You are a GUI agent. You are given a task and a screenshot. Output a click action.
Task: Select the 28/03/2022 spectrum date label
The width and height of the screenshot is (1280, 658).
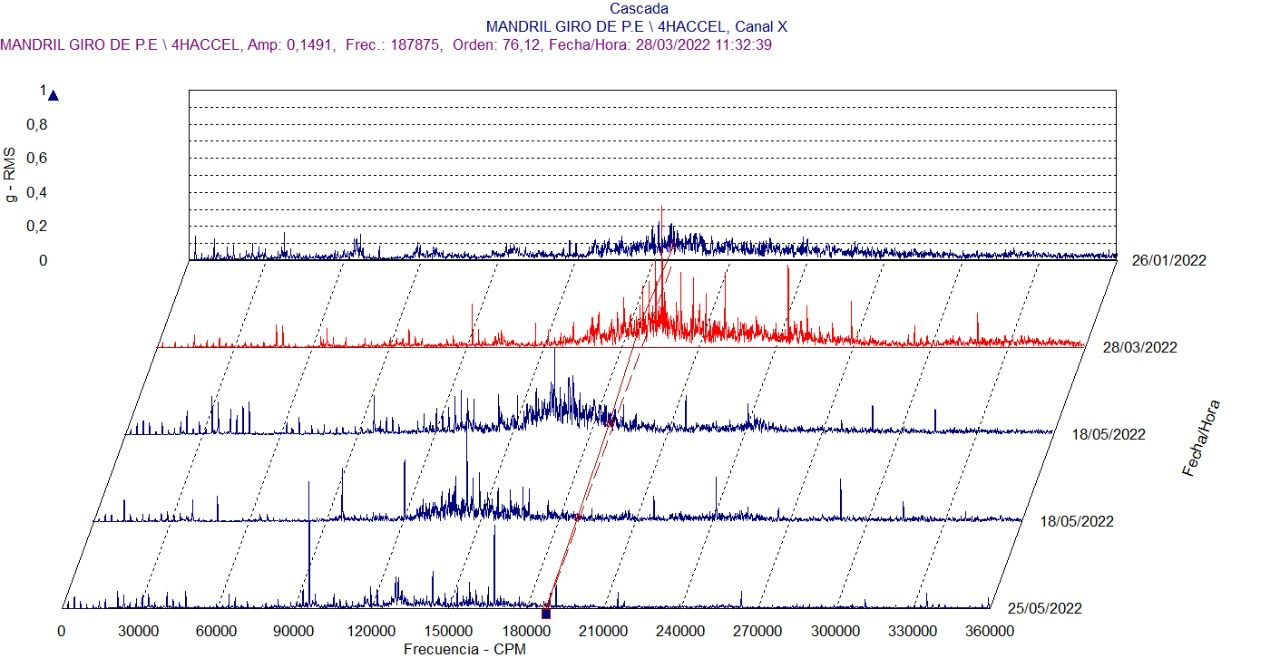pos(1140,348)
